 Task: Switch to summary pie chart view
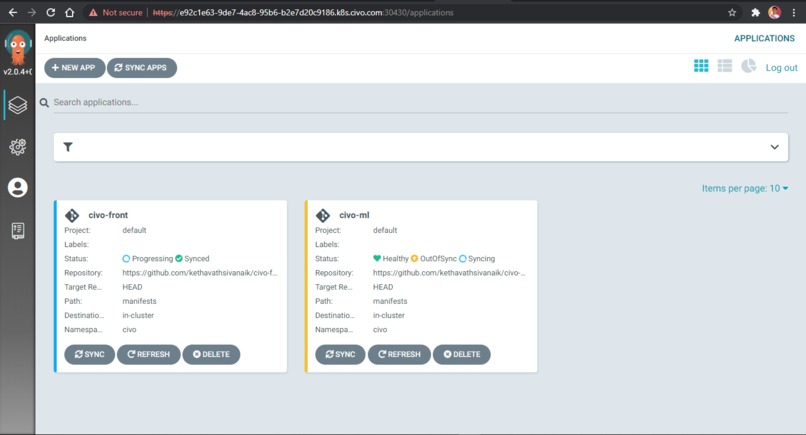[748, 66]
